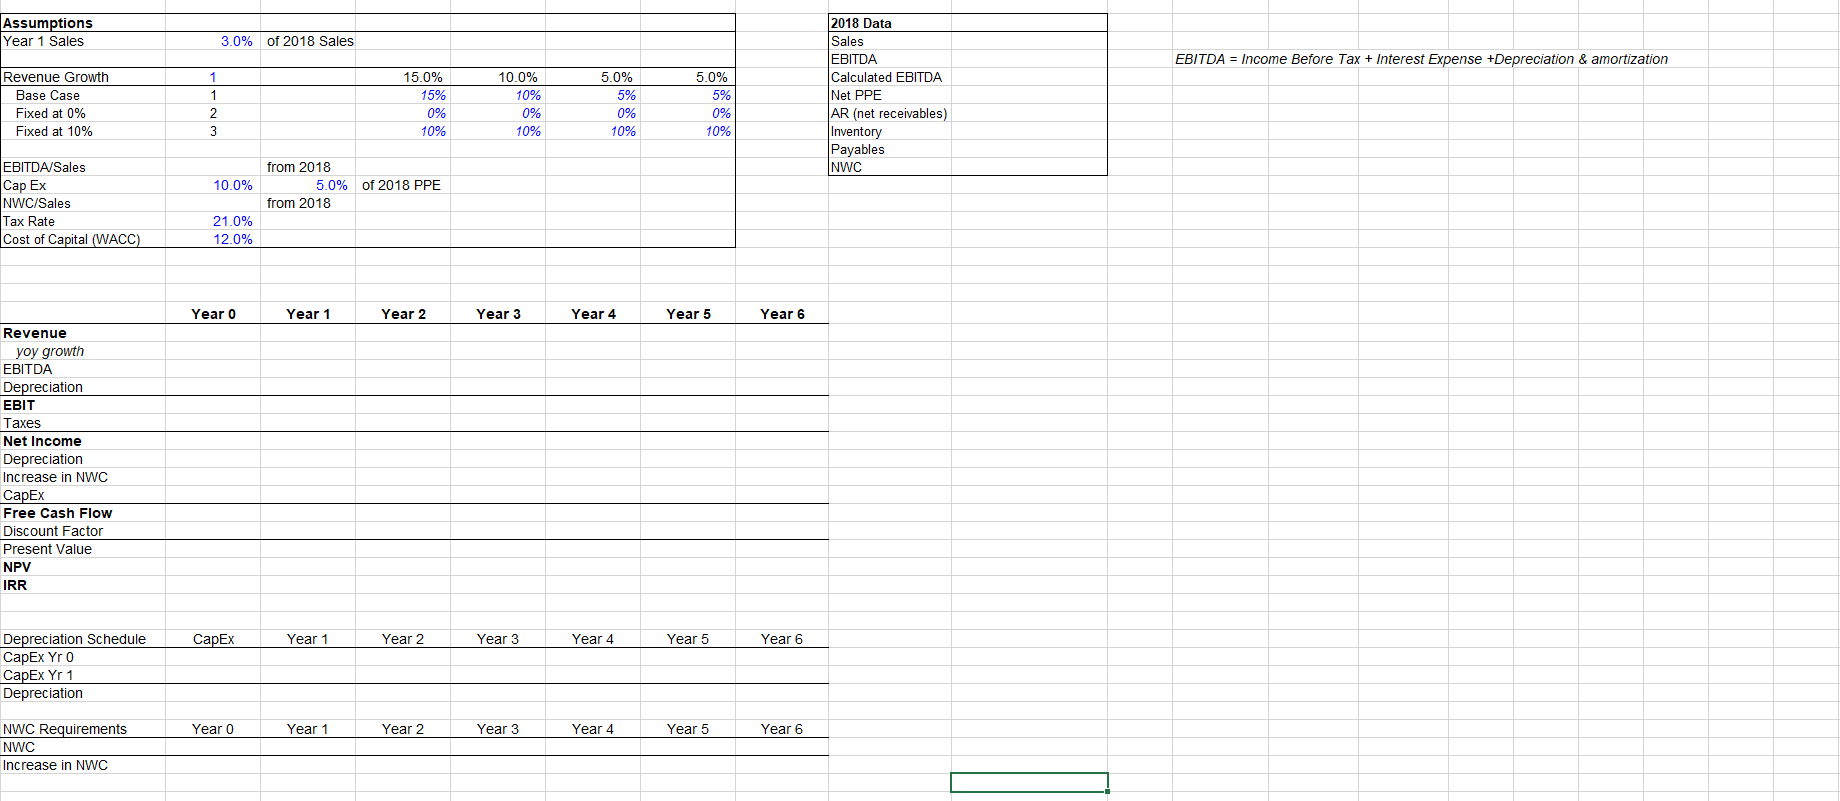This screenshot has height=801, width=1840.
Task: Click the 'CapEx' column header in Depreciation Schedule
Action: point(213,639)
